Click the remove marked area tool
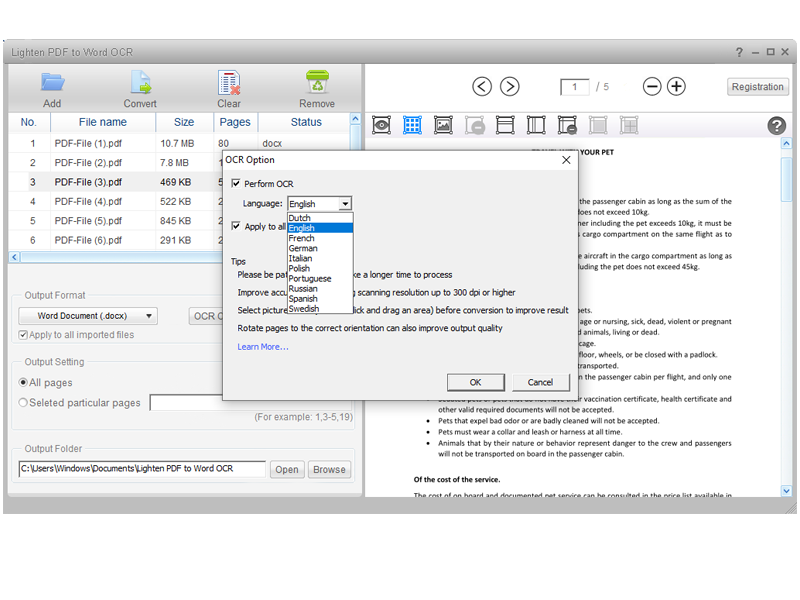The image size is (800, 600). coord(474,126)
